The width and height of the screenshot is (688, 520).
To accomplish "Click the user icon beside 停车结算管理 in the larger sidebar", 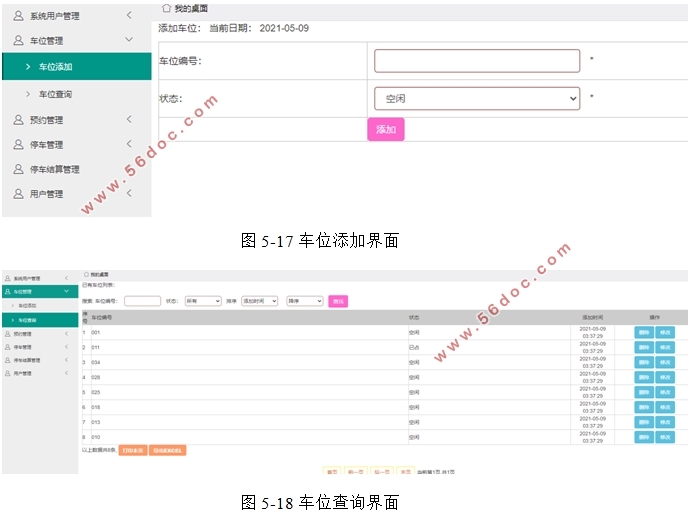I will (x=18, y=169).
